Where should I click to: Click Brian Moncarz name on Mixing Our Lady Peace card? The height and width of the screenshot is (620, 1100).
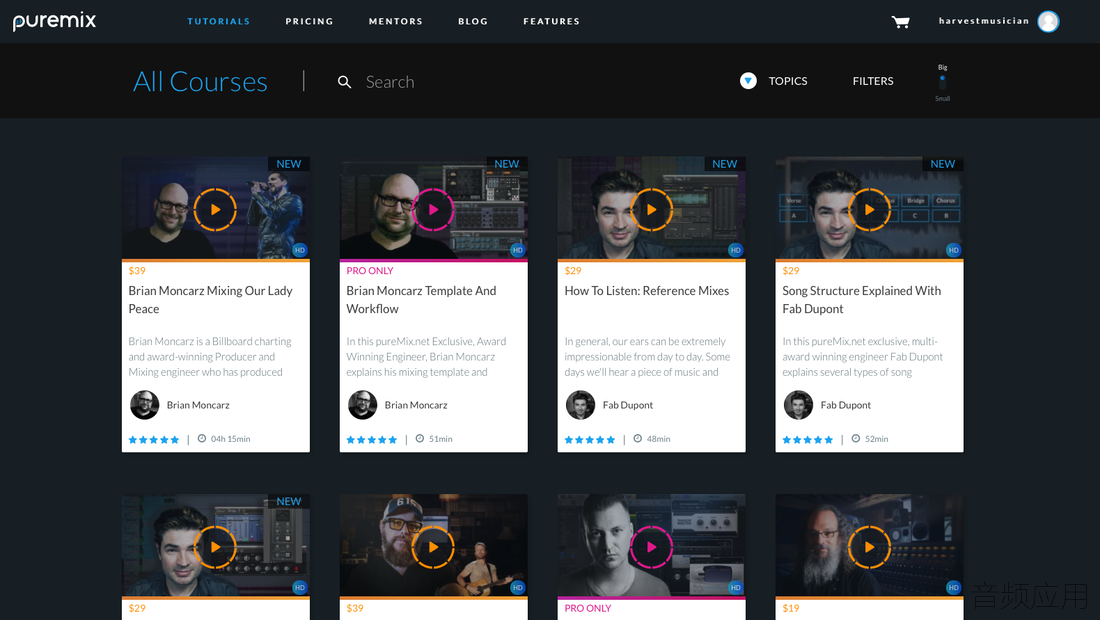[198, 405]
